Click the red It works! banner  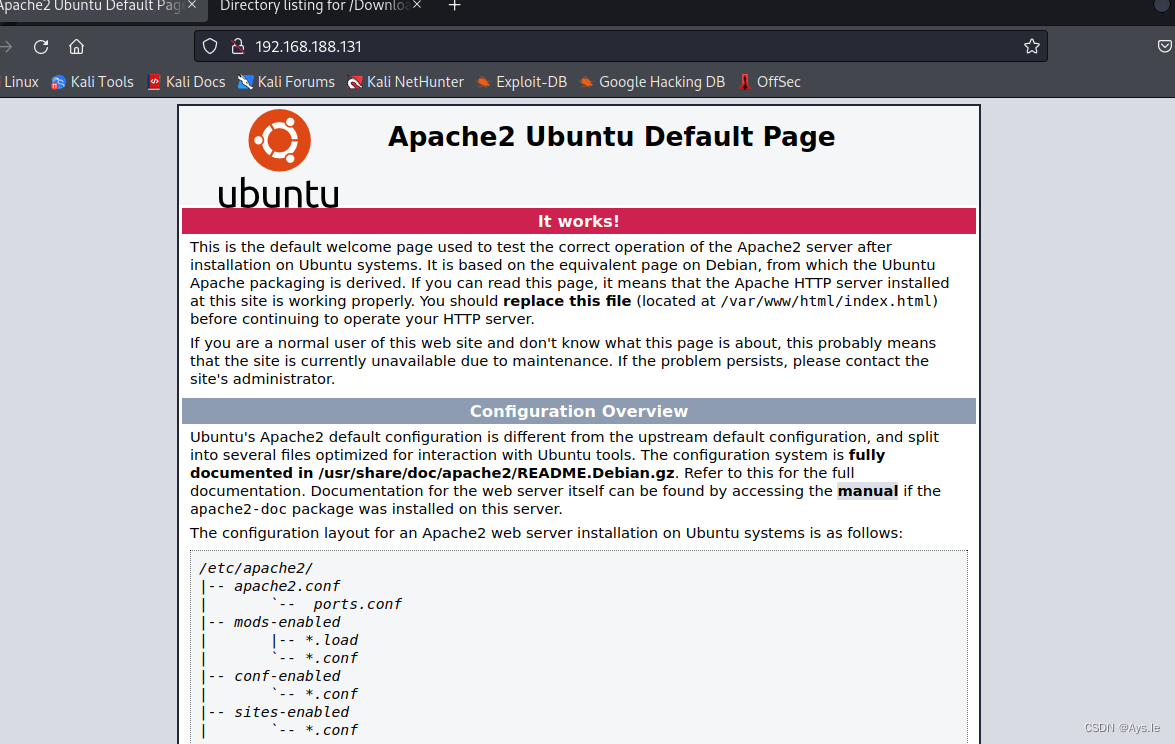click(579, 221)
